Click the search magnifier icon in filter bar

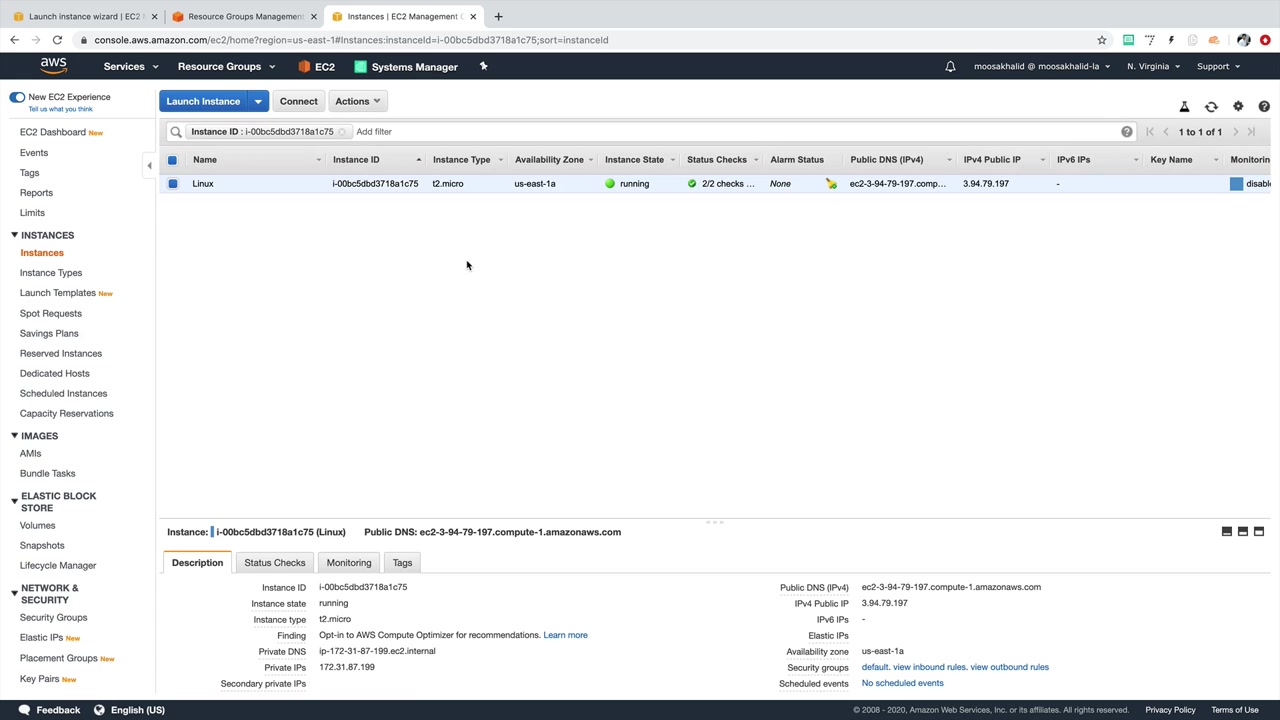[176, 132]
